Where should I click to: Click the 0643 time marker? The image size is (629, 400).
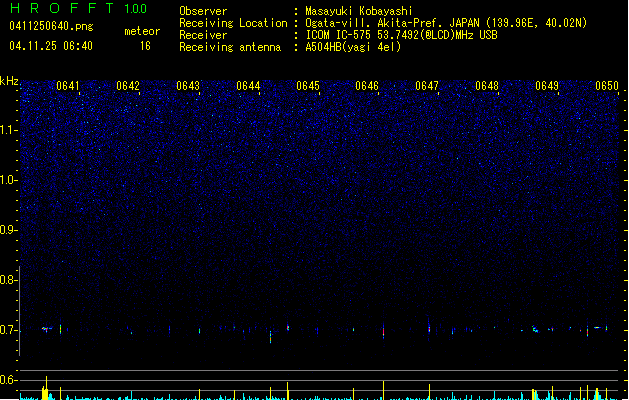click(x=188, y=86)
